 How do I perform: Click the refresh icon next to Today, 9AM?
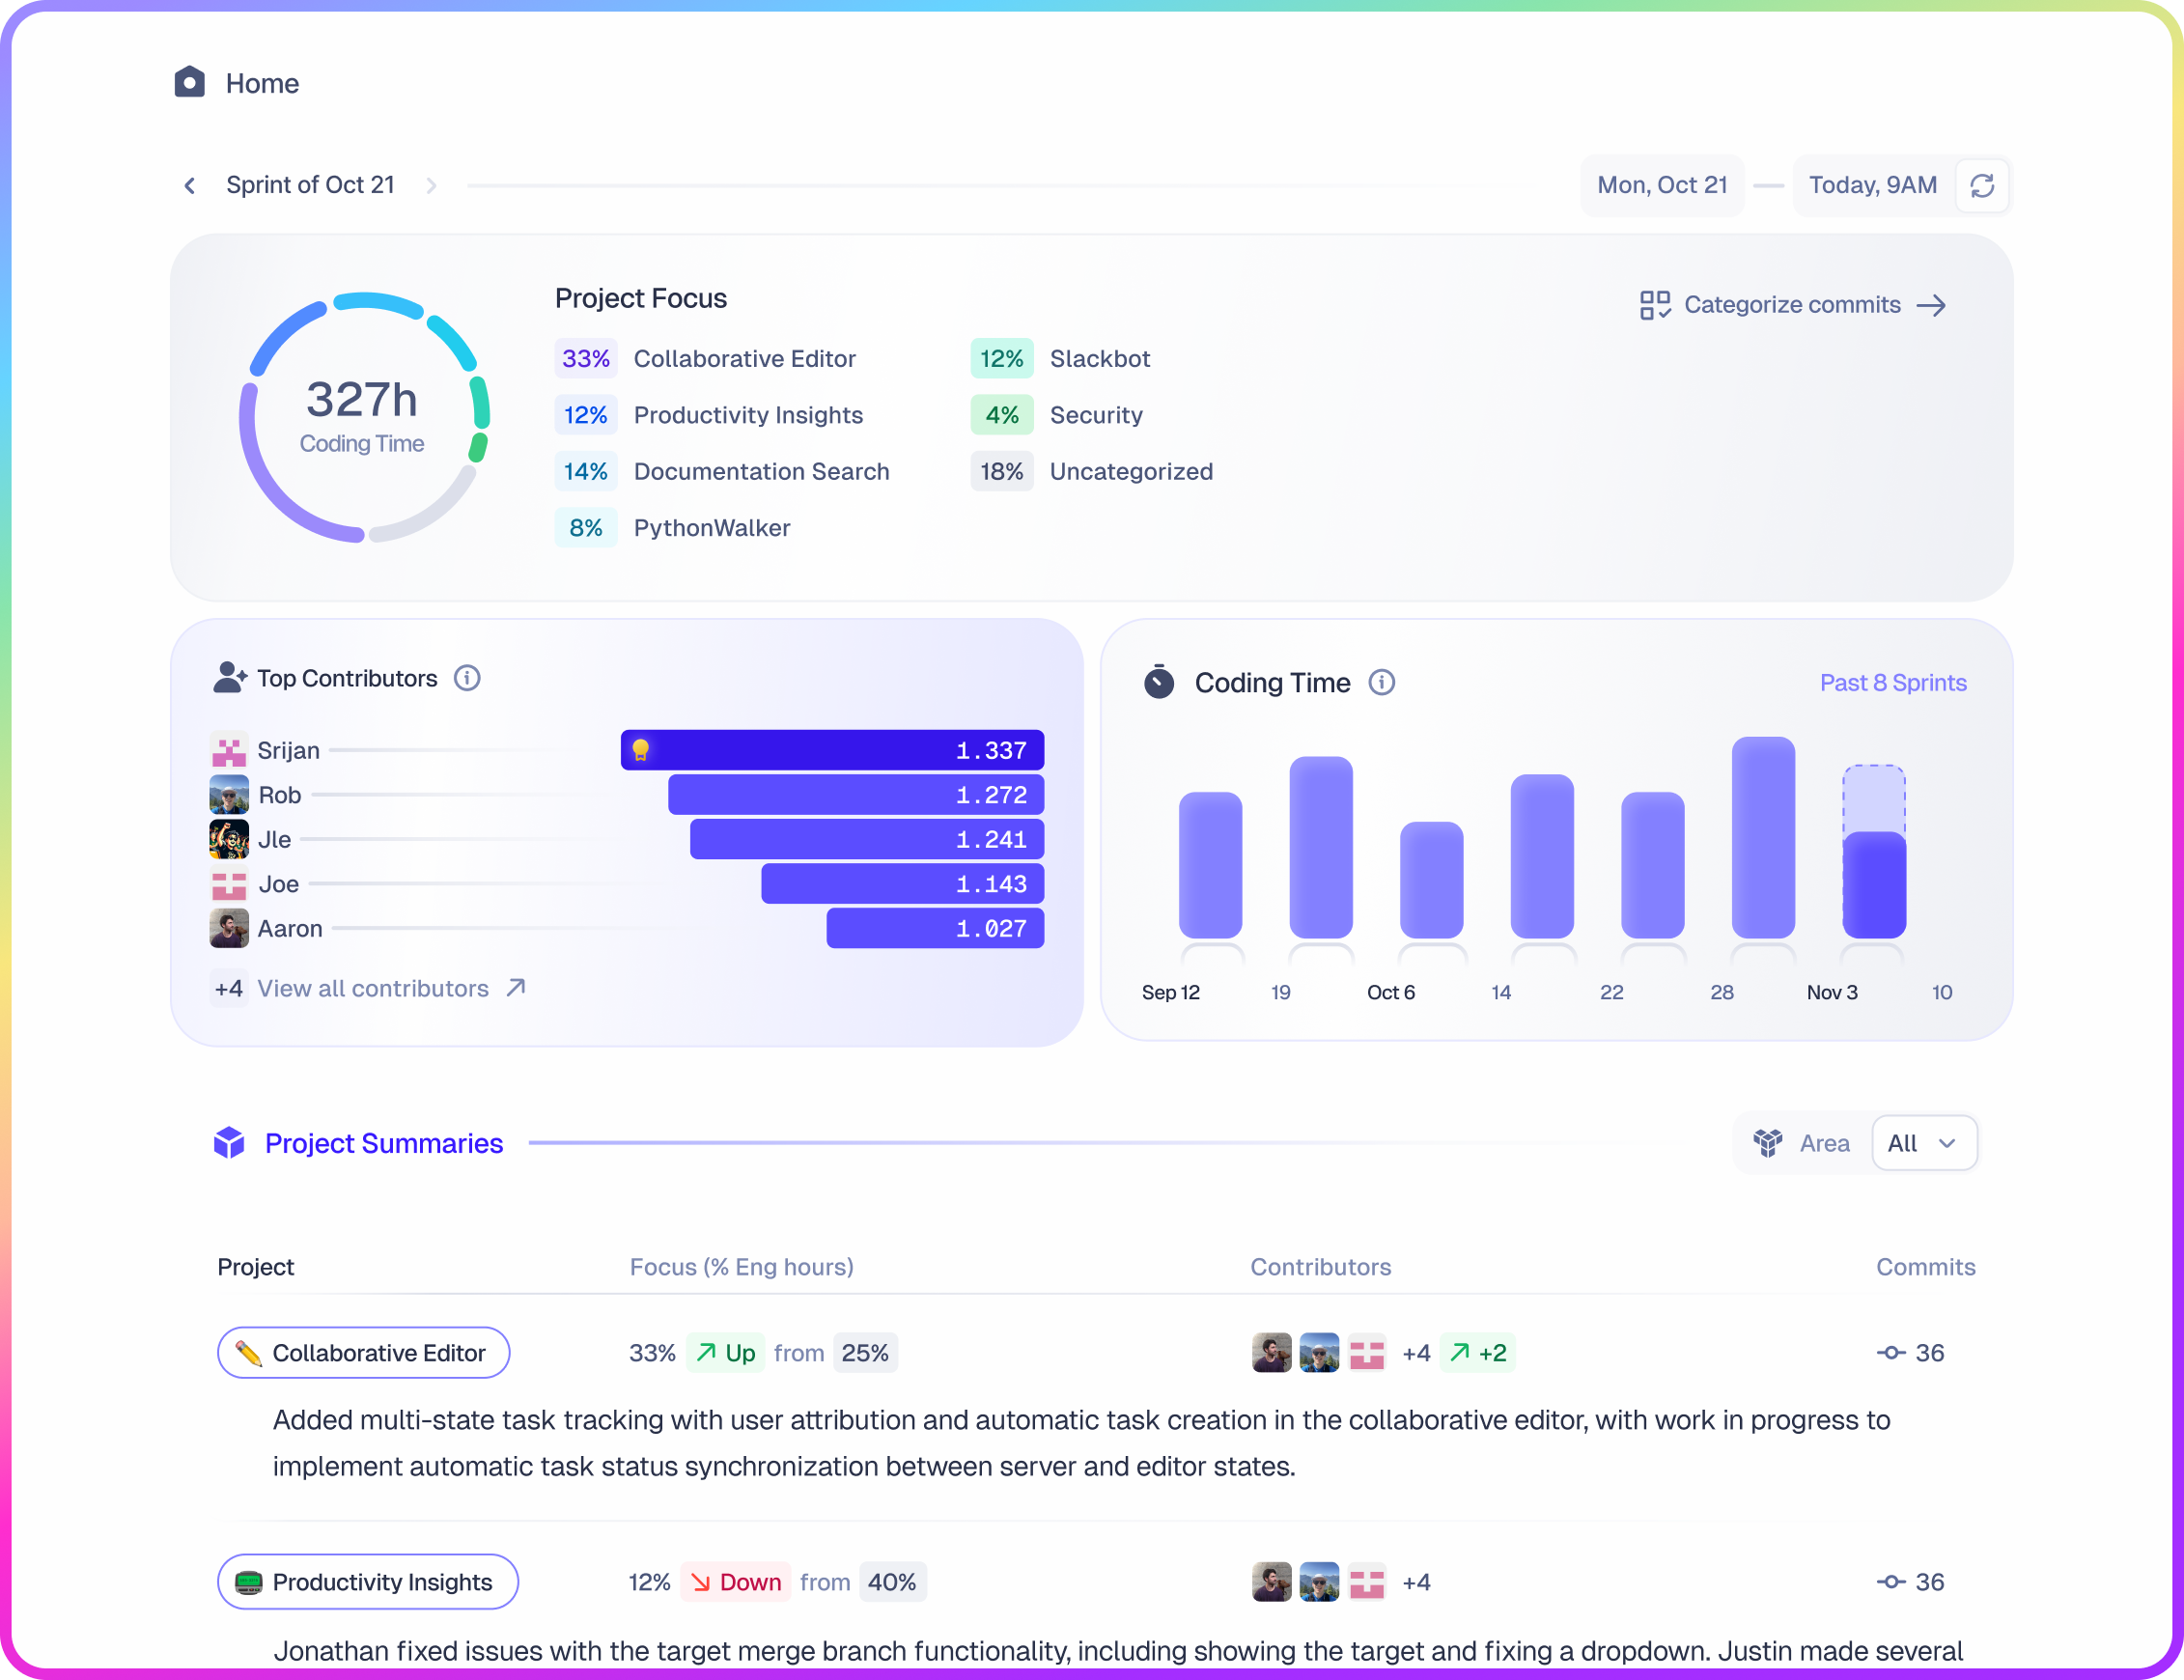click(x=1983, y=185)
